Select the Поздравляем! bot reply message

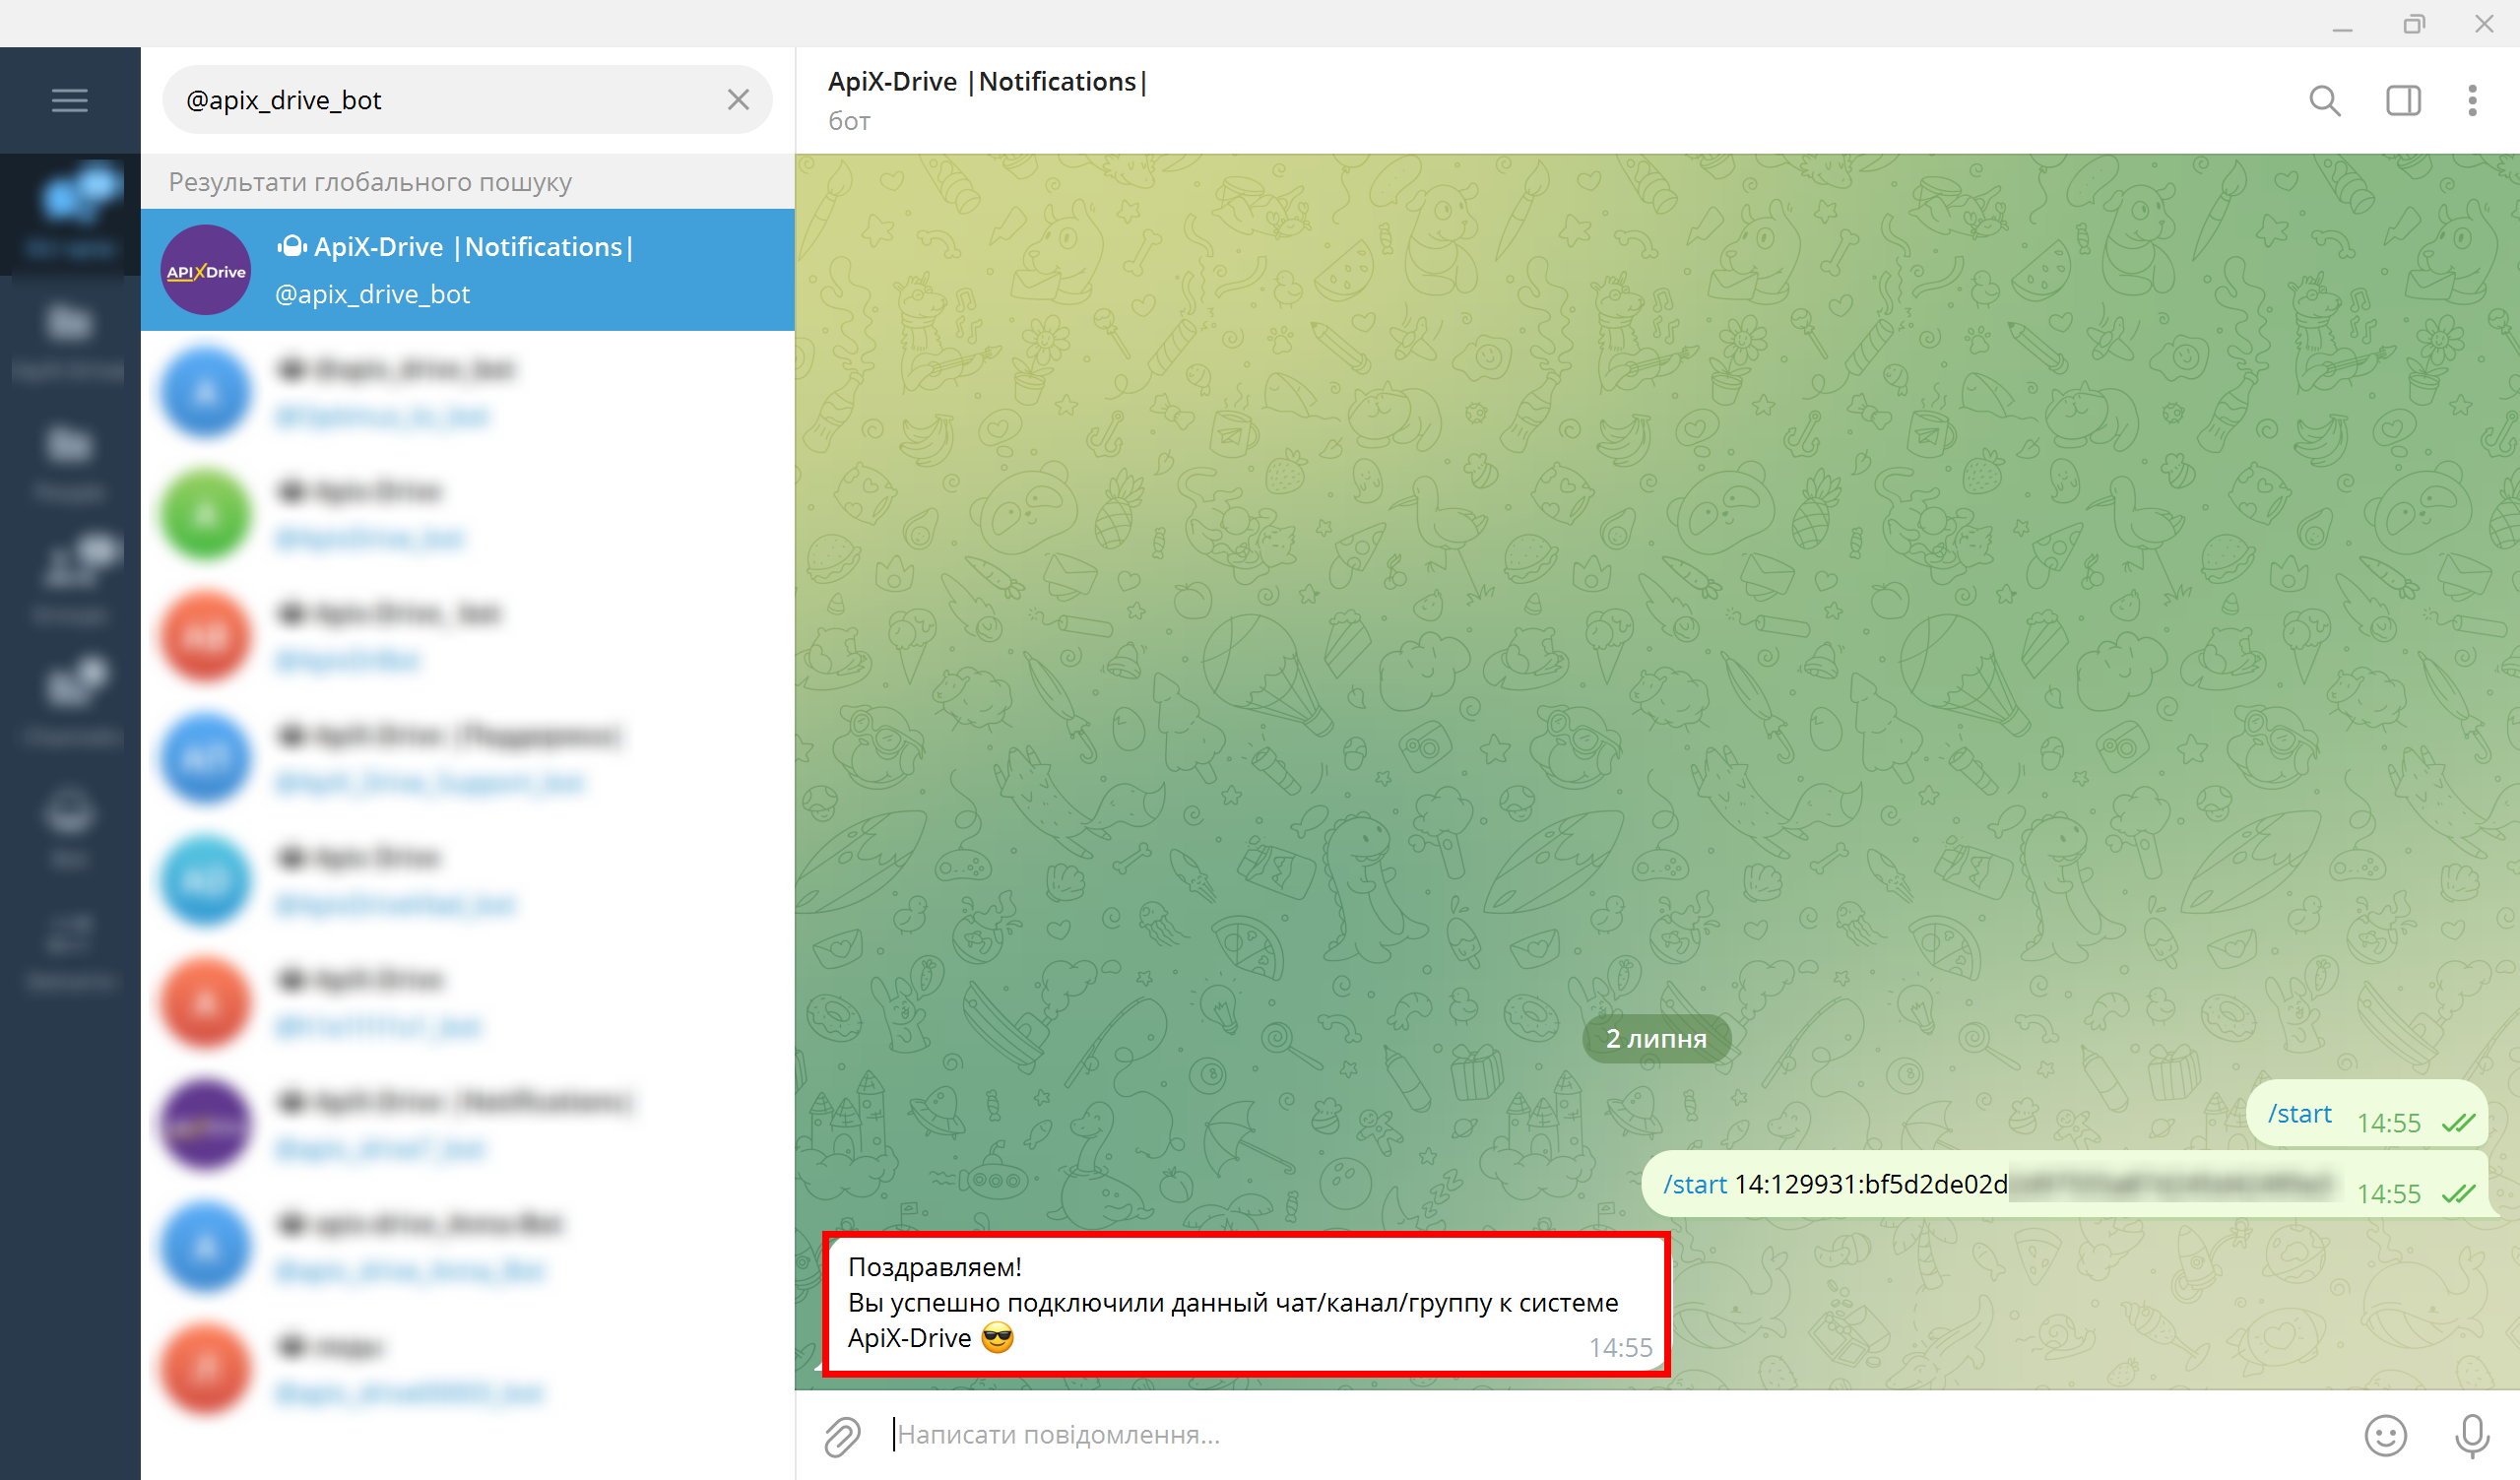point(1246,1304)
